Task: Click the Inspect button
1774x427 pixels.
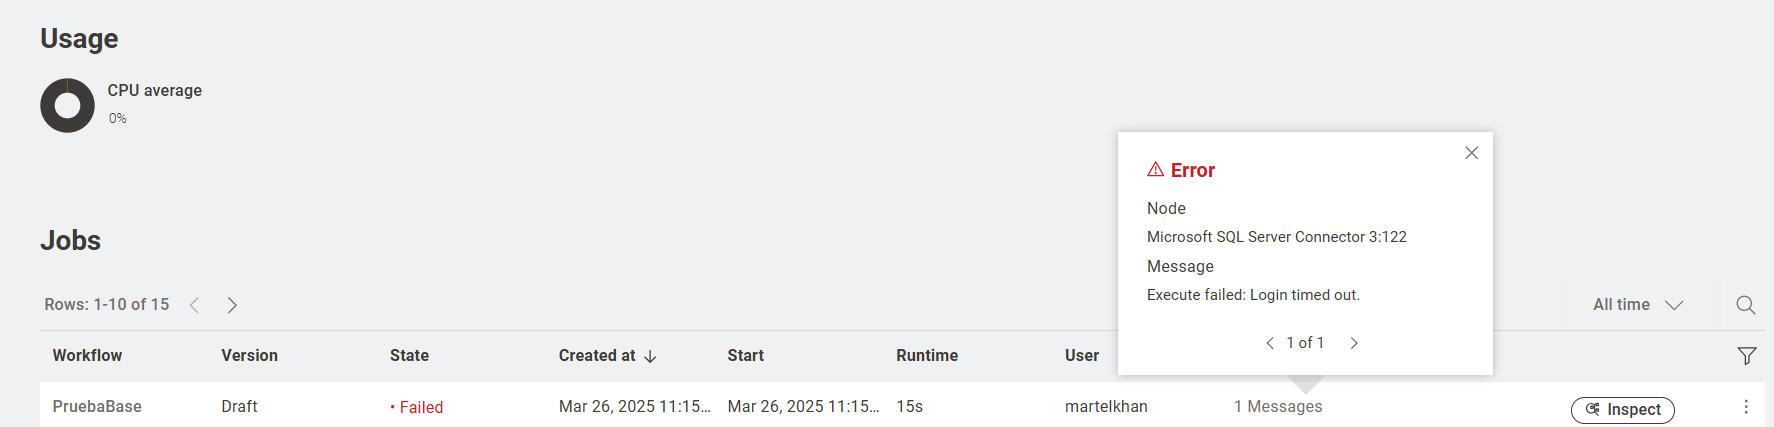Action: (1622, 410)
